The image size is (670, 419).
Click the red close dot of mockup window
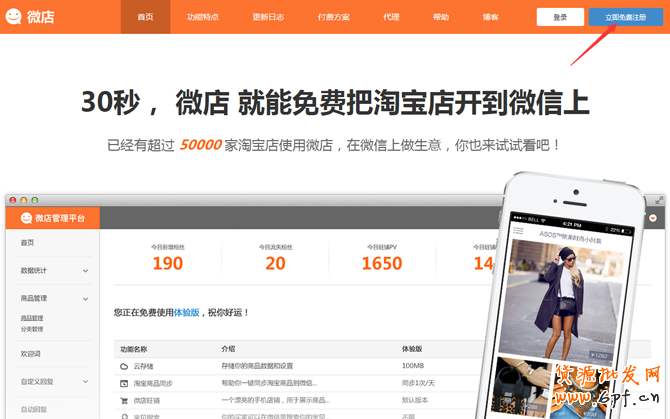13,200
